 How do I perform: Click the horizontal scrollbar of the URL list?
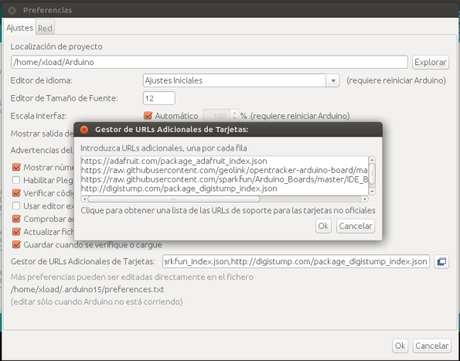click(173, 199)
